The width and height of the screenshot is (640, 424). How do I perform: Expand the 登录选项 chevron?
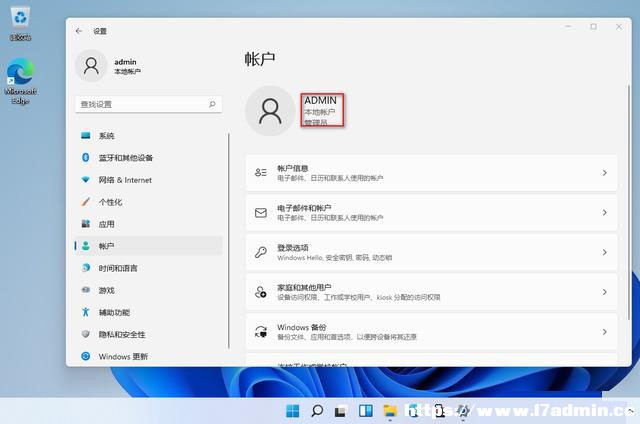tap(604, 252)
